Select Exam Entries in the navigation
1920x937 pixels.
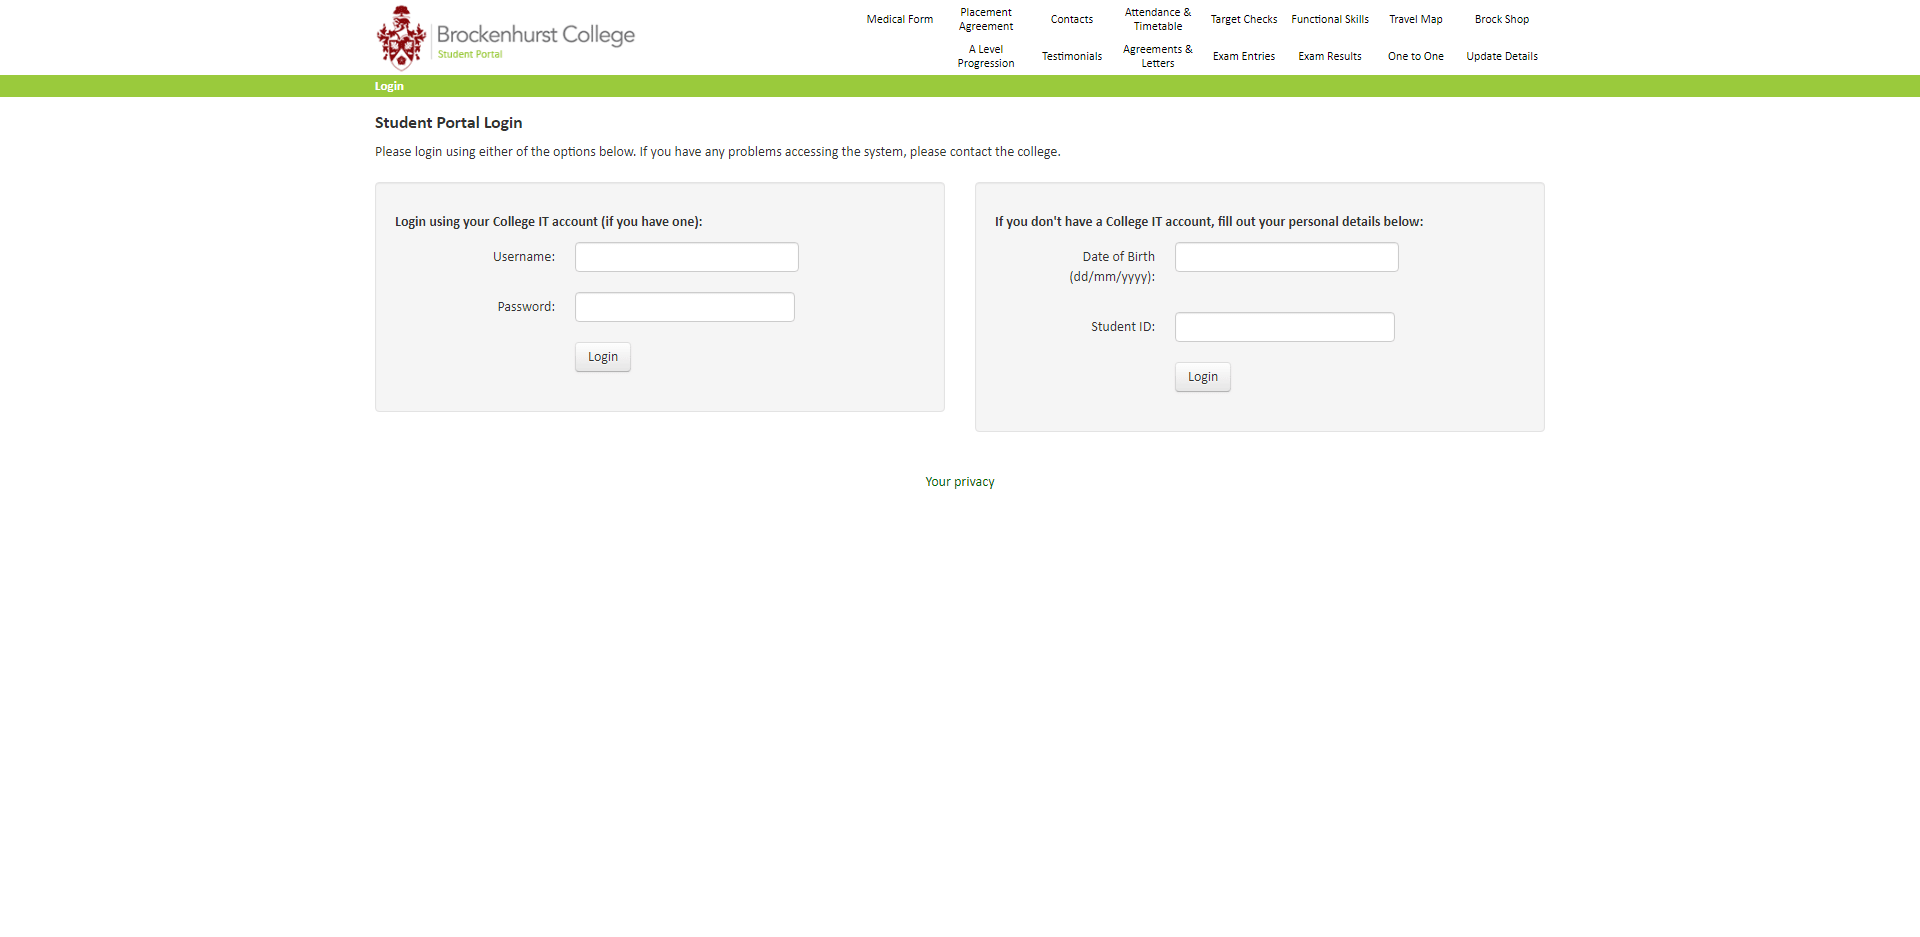click(x=1244, y=57)
